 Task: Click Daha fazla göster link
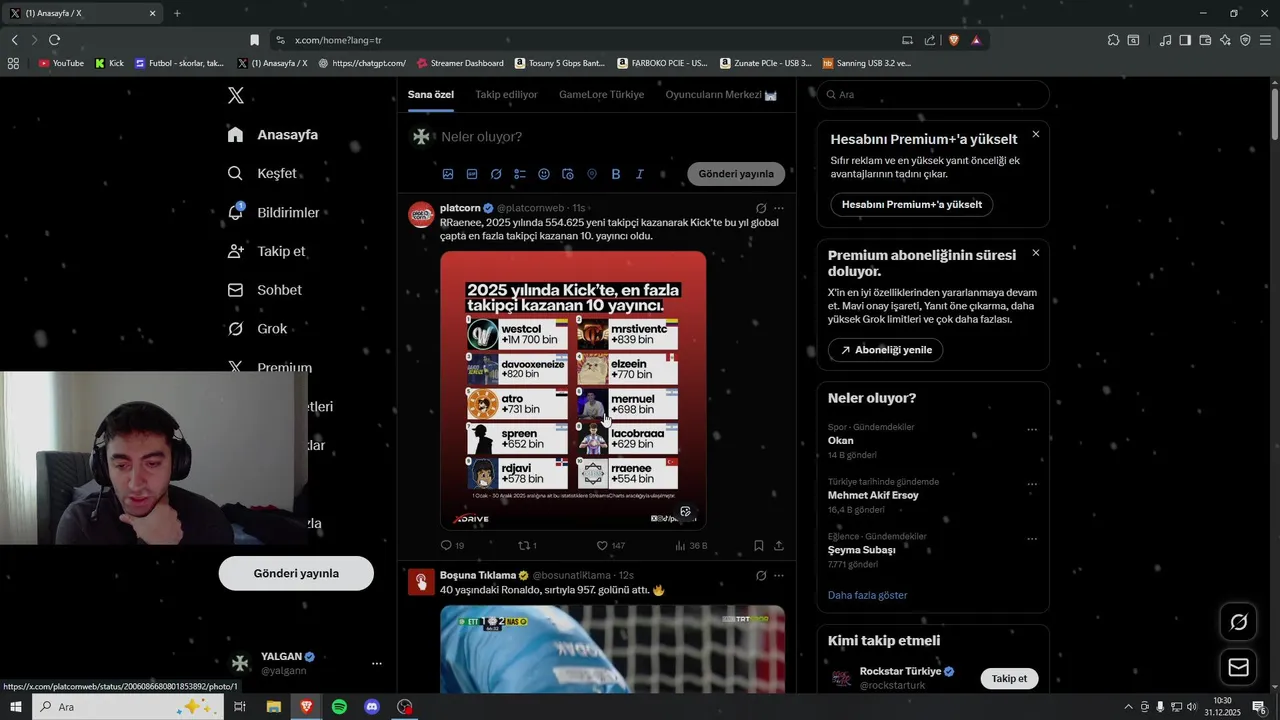coord(868,595)
